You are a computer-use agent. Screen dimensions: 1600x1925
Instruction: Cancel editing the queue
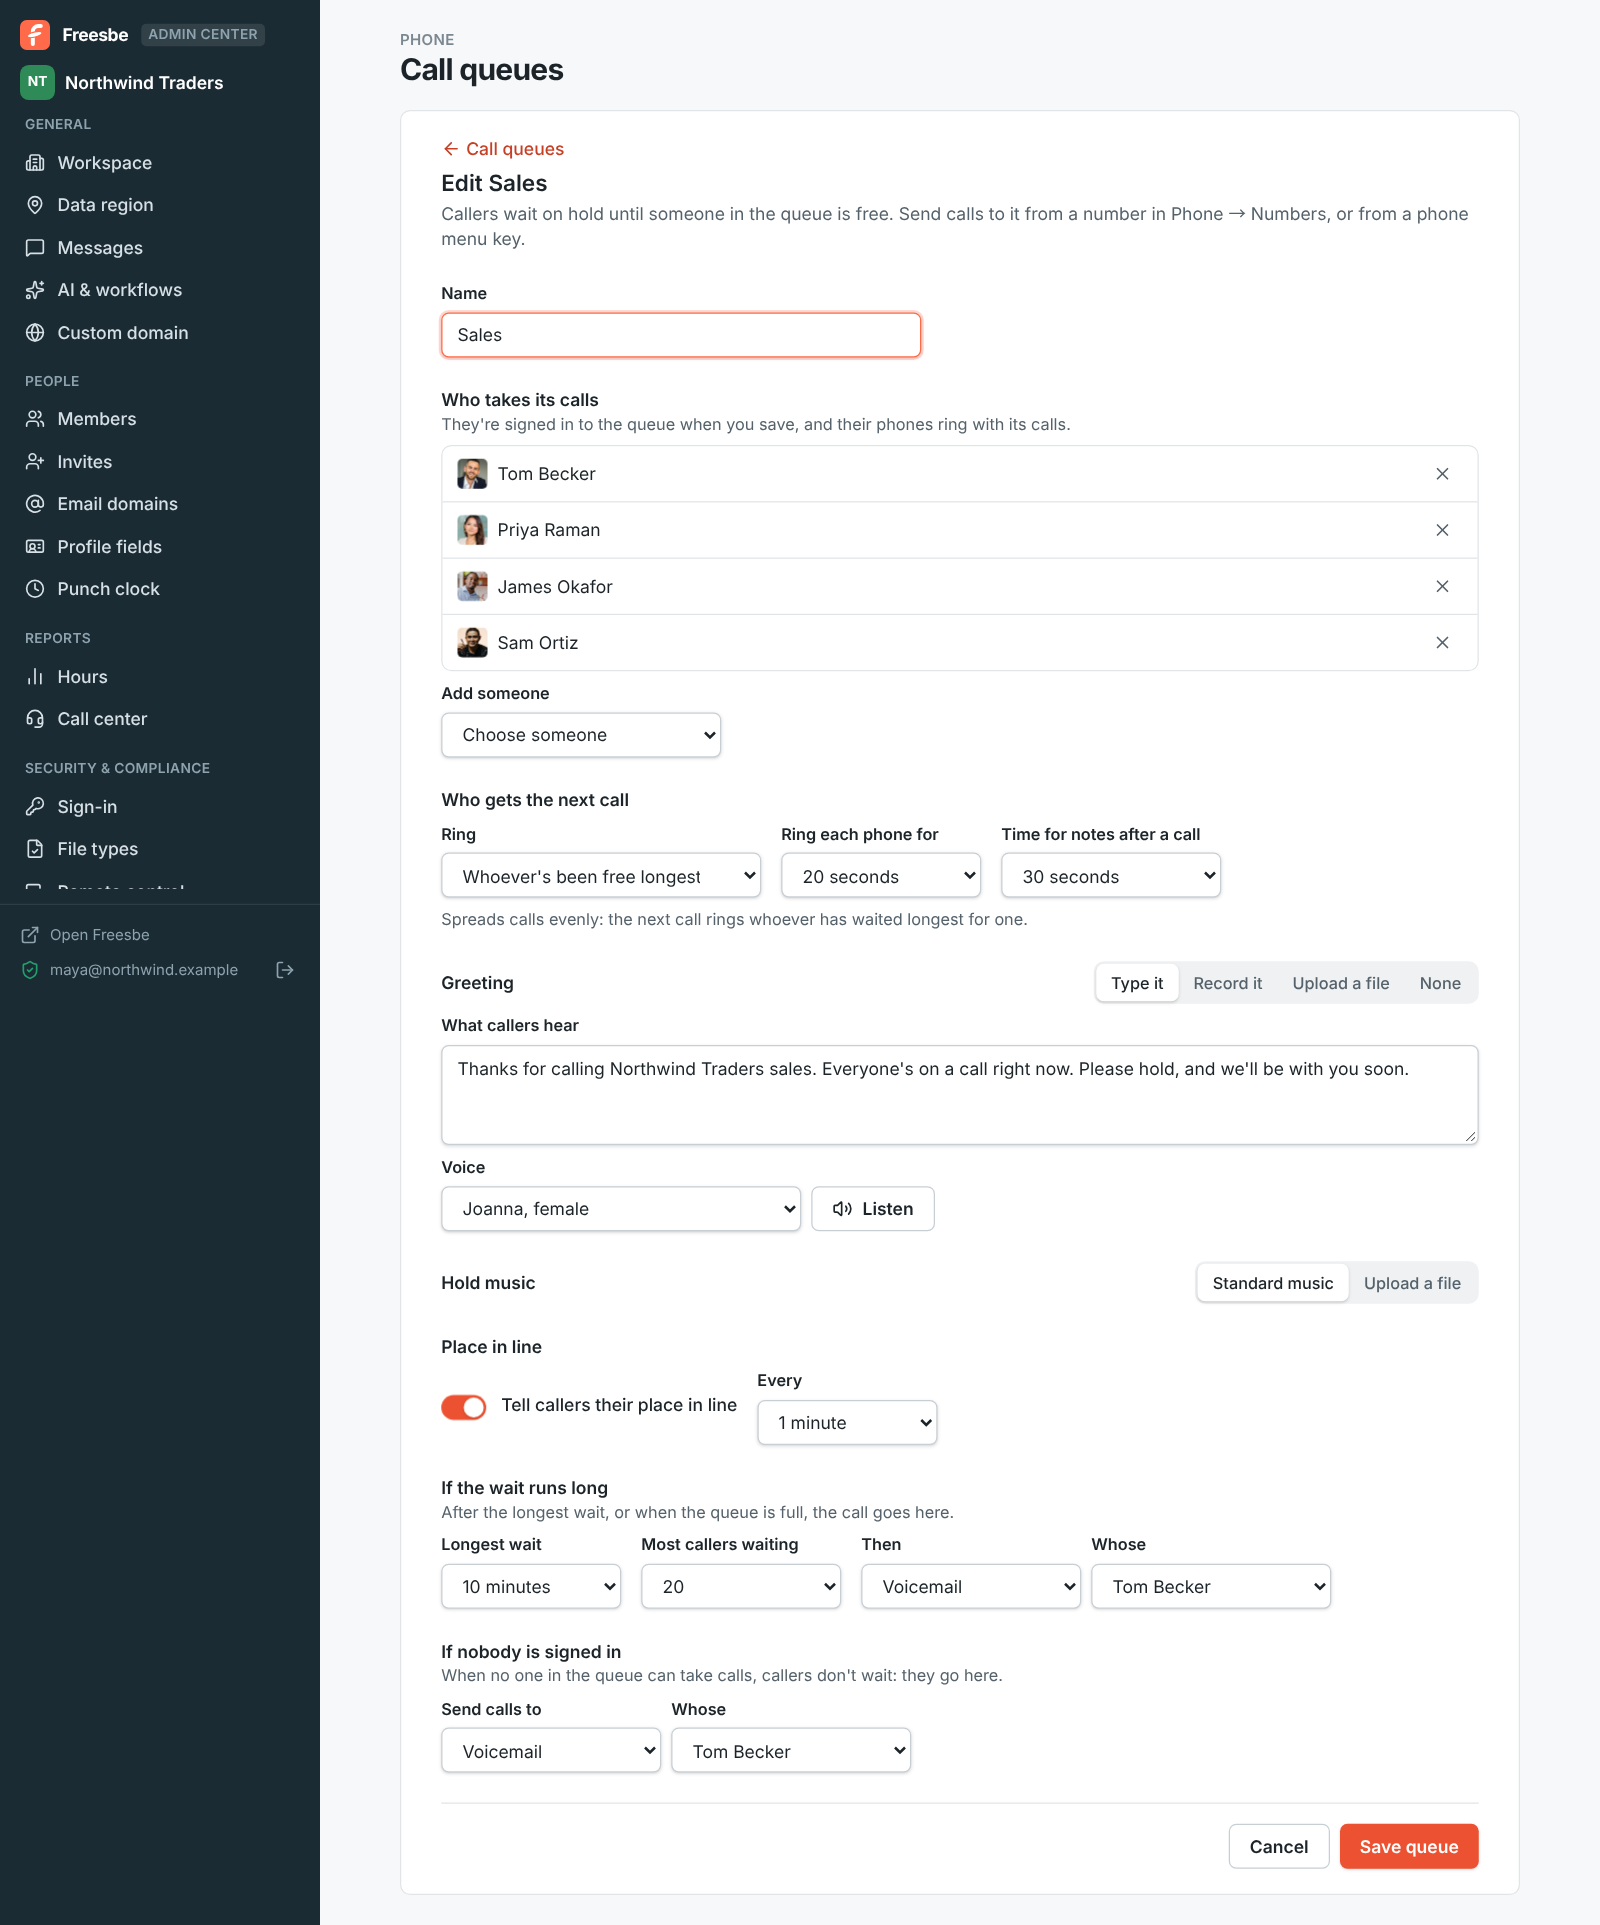pyautogui.click(x=1279, y=1847)
